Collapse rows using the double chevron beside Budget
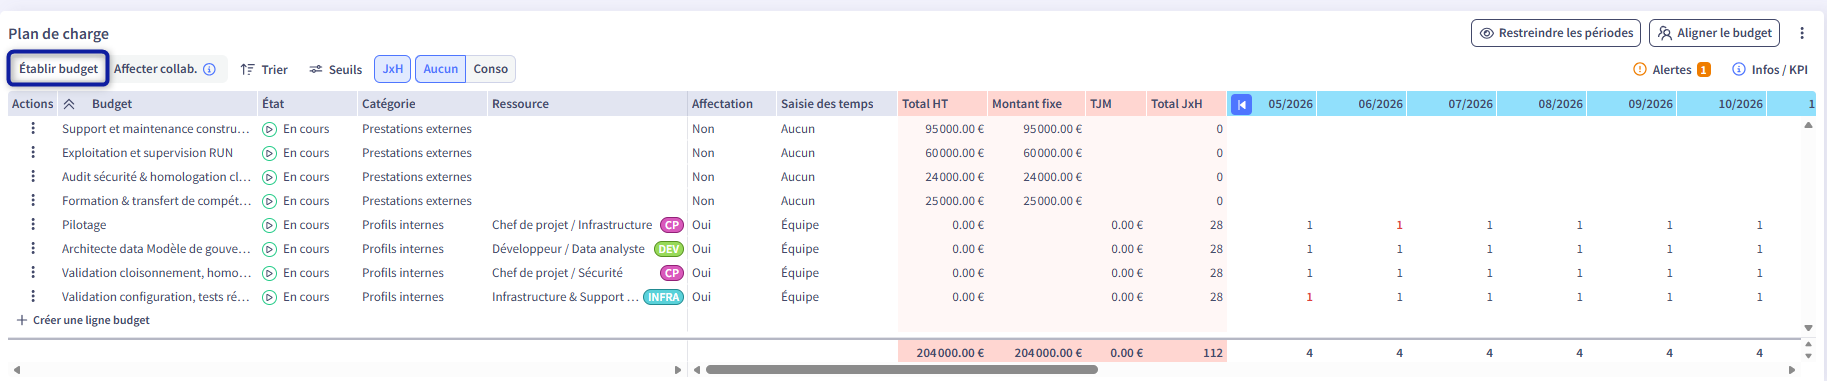1827x381 pixels. pyautogui.click(x=69, y=104)
